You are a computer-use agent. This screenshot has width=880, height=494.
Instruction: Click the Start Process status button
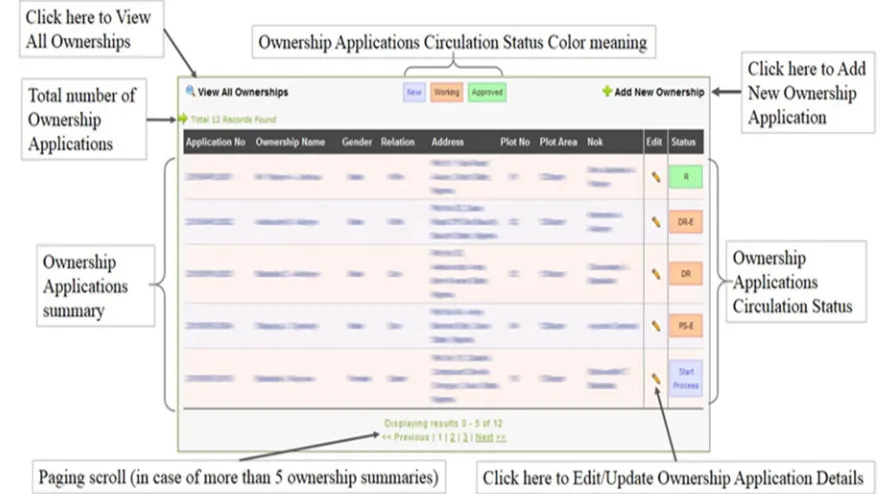point(686,378)
